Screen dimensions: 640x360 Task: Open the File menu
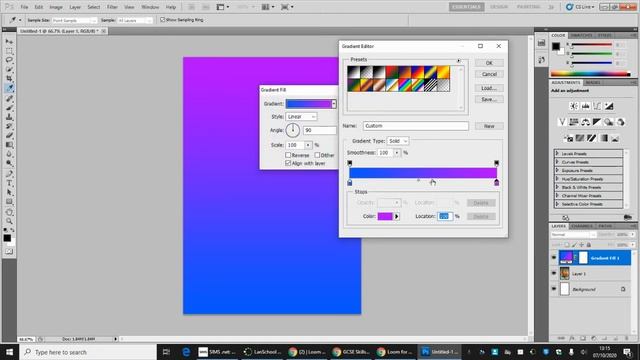click(x=24, y=7)
